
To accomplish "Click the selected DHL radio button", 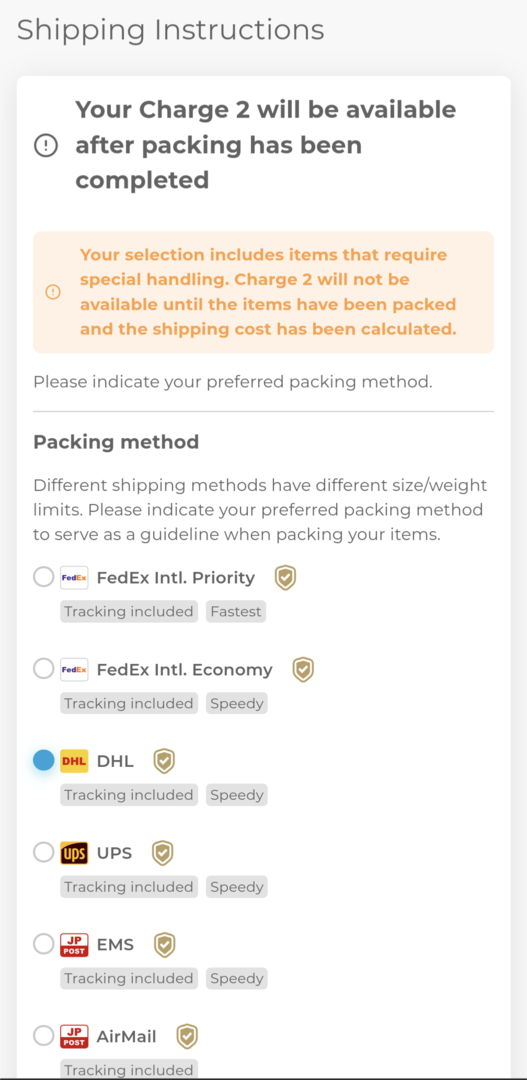I will (x=43, y=761).
